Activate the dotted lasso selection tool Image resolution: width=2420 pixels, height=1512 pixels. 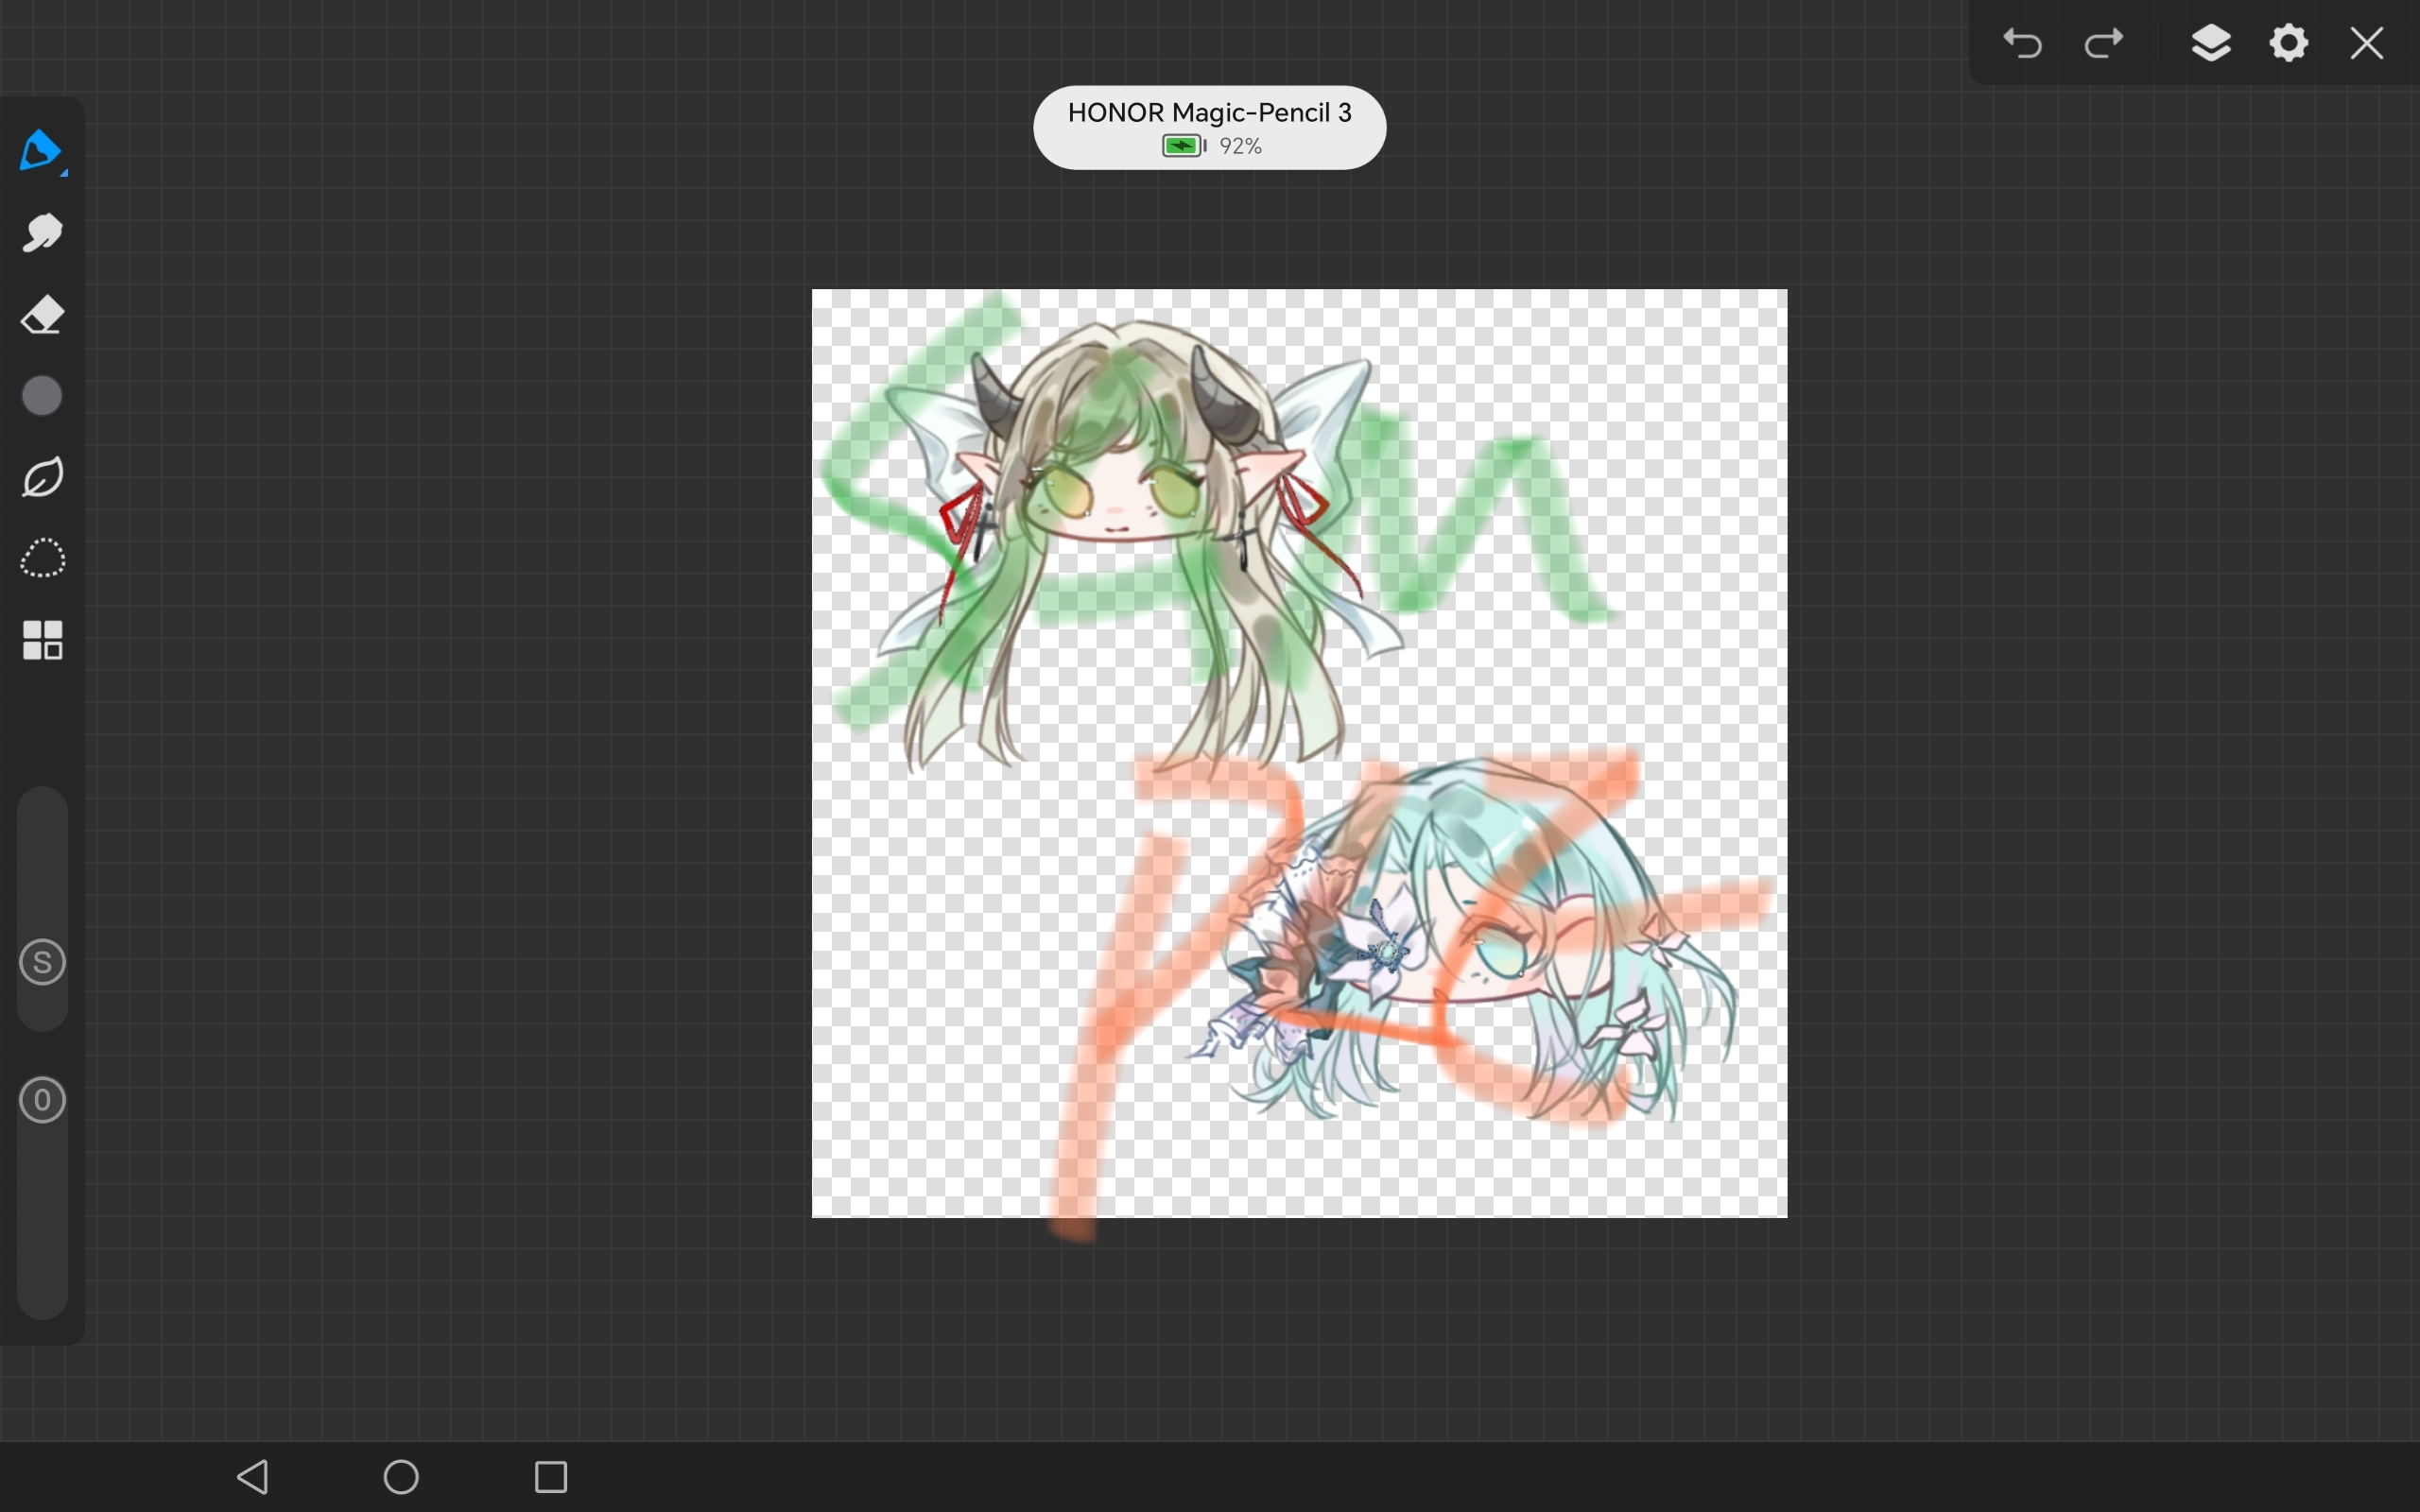click(x=42, y=558)
